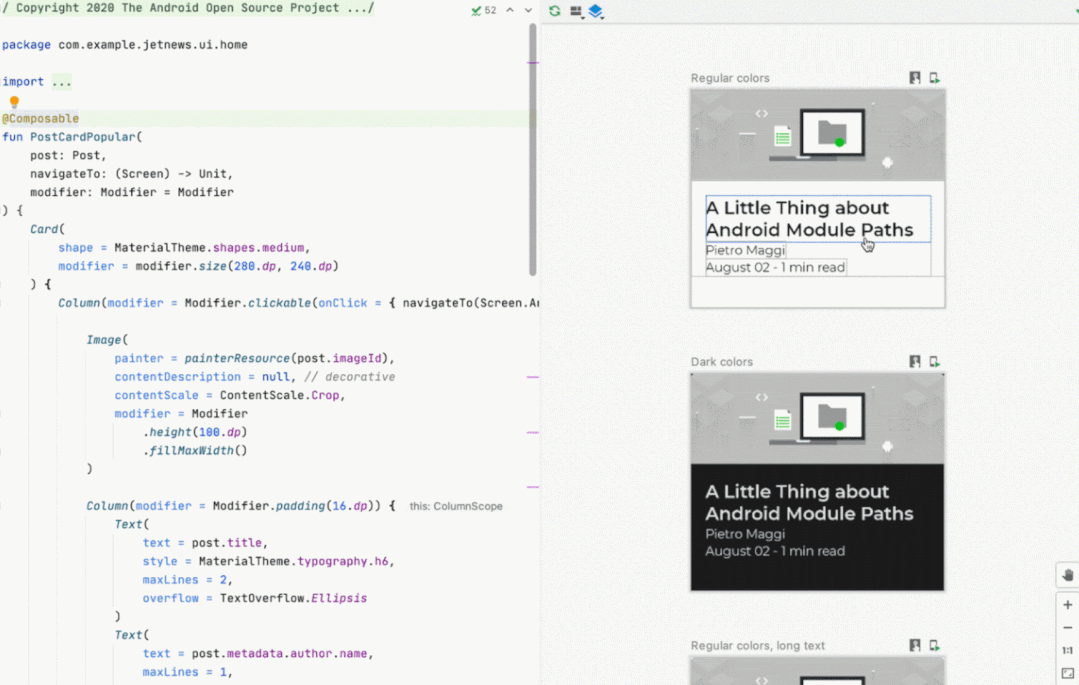Click 'post.metadata.author.name' in code
The width and height of the screenshot is (1079, 685).
[279, 653]
